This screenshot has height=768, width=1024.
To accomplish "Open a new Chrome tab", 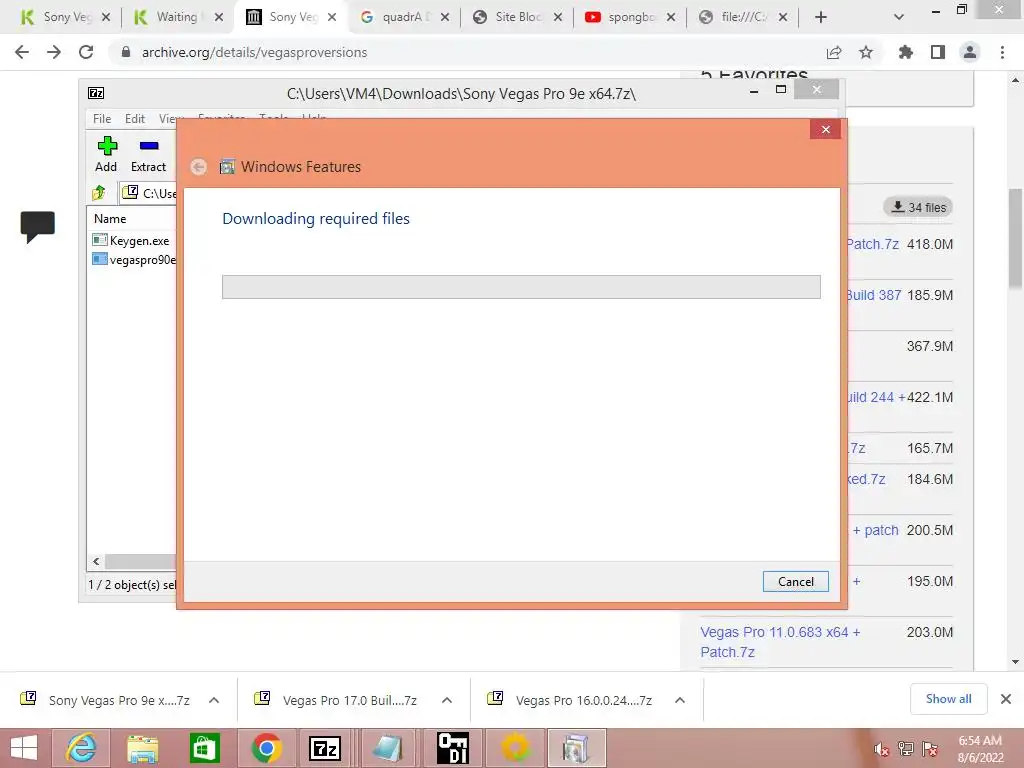I will click(821, 18).
